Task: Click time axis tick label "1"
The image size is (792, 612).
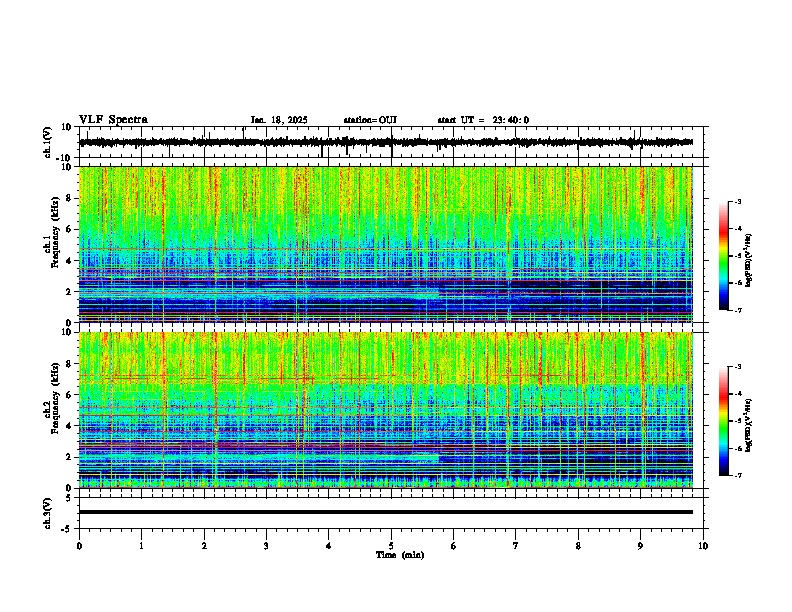Action: pyautogui.click(x=141, y=546)
